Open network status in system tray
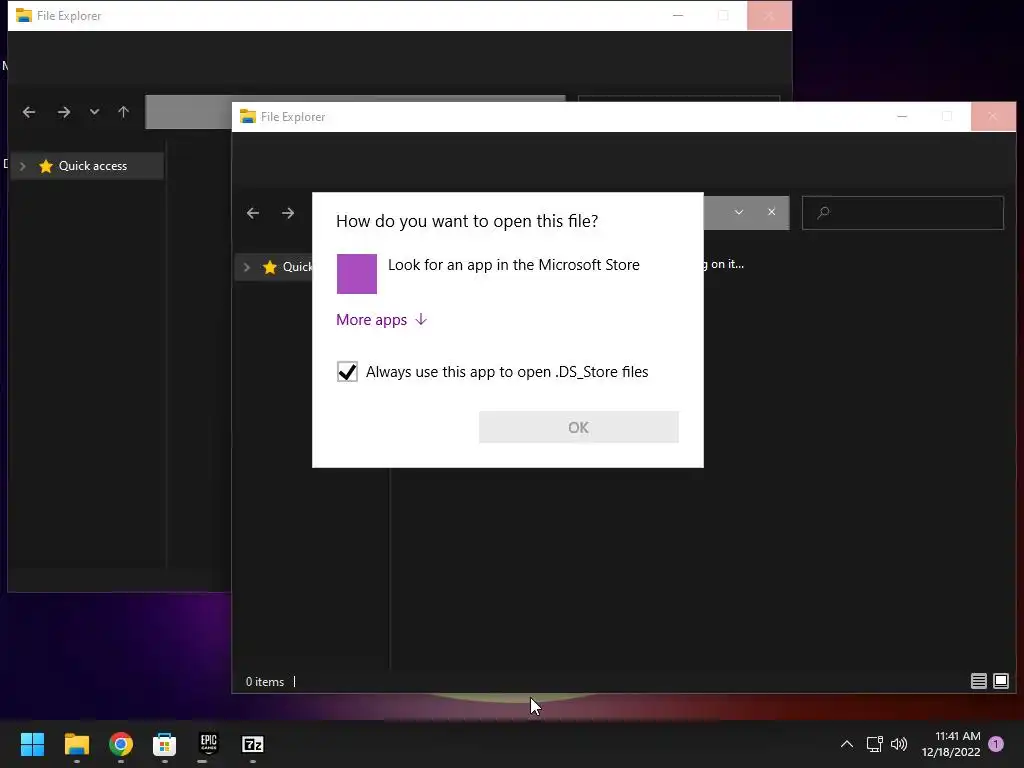 coord(874,744)
